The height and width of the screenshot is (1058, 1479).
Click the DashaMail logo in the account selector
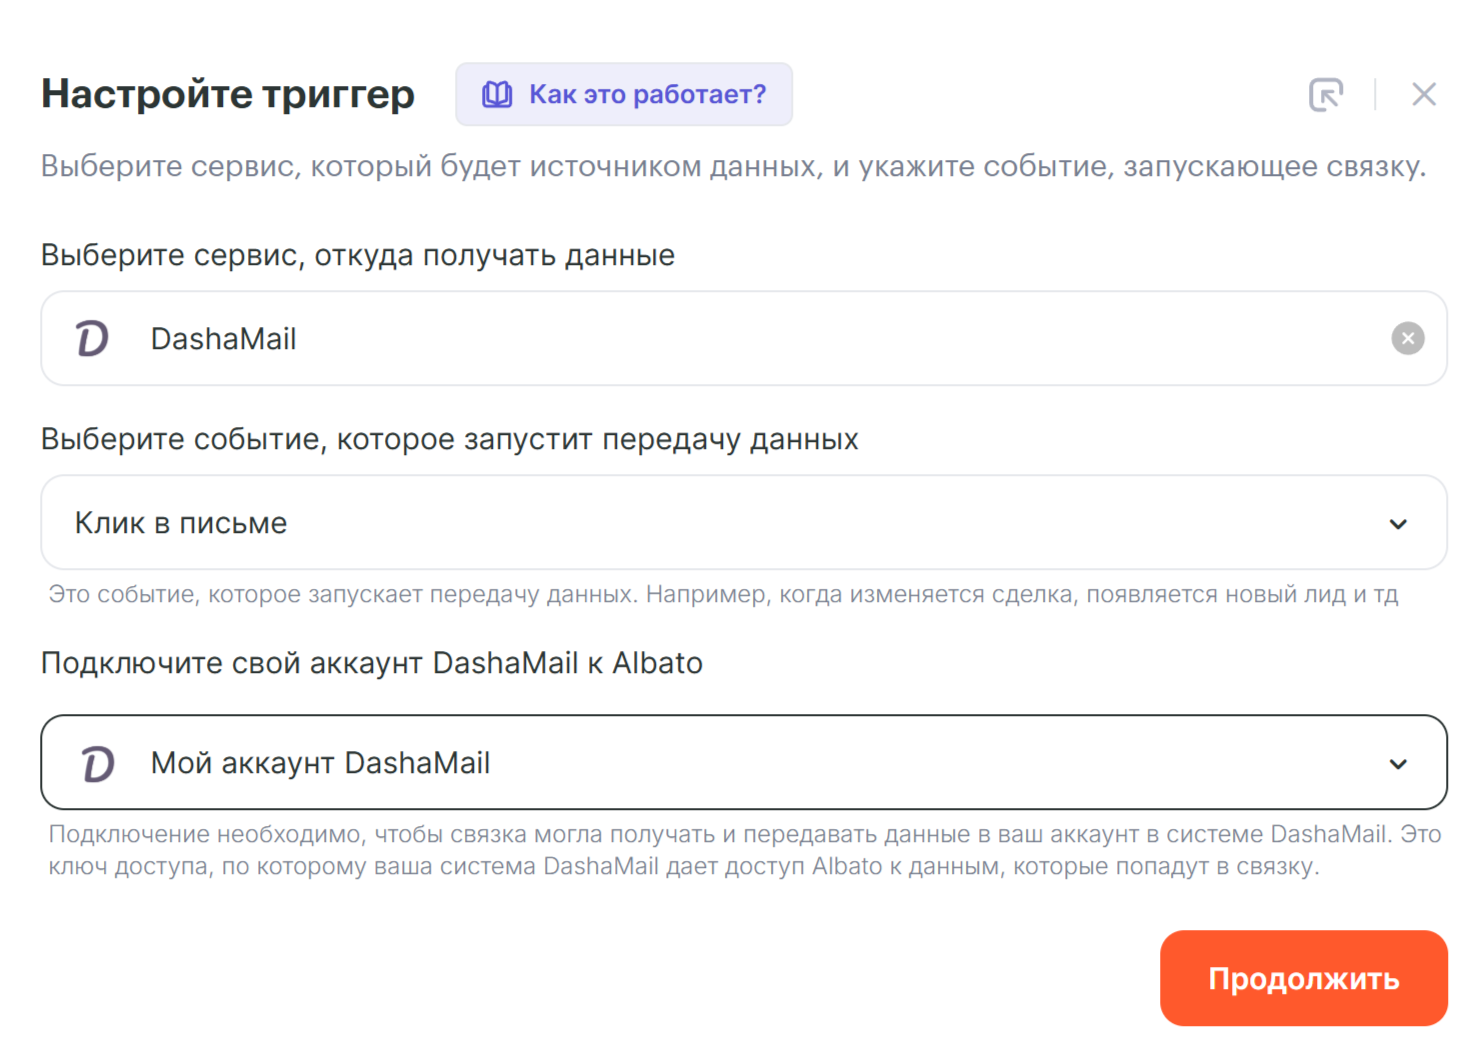pyautogui.click(x=98, y=764)
